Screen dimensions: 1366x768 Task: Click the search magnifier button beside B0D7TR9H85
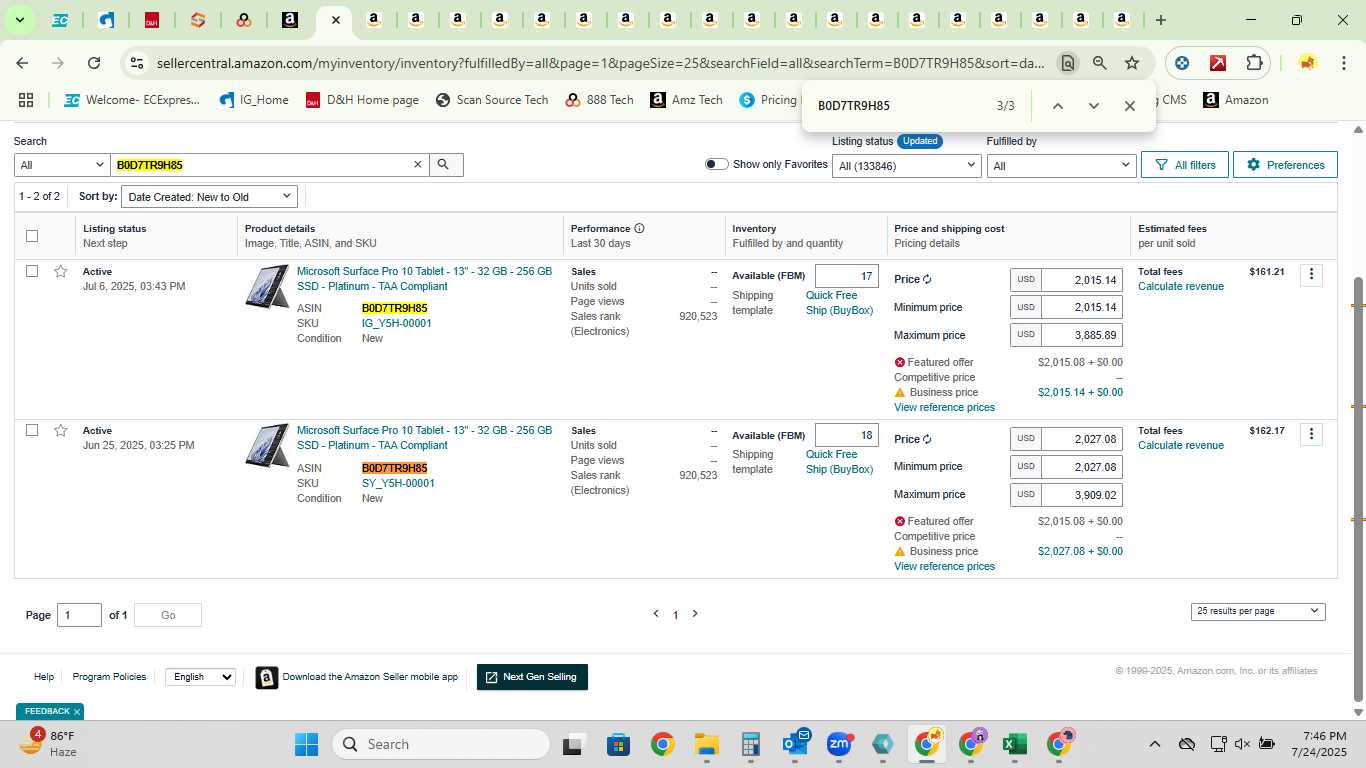446,165
